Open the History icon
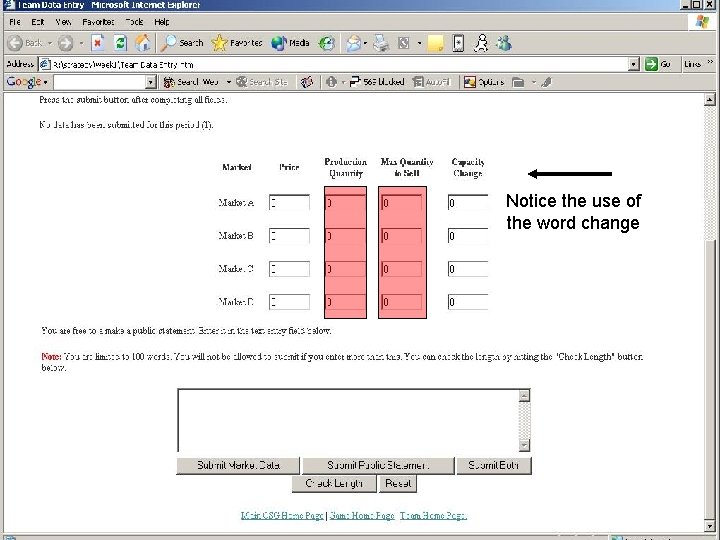720x540 pixels. [327, 43]
